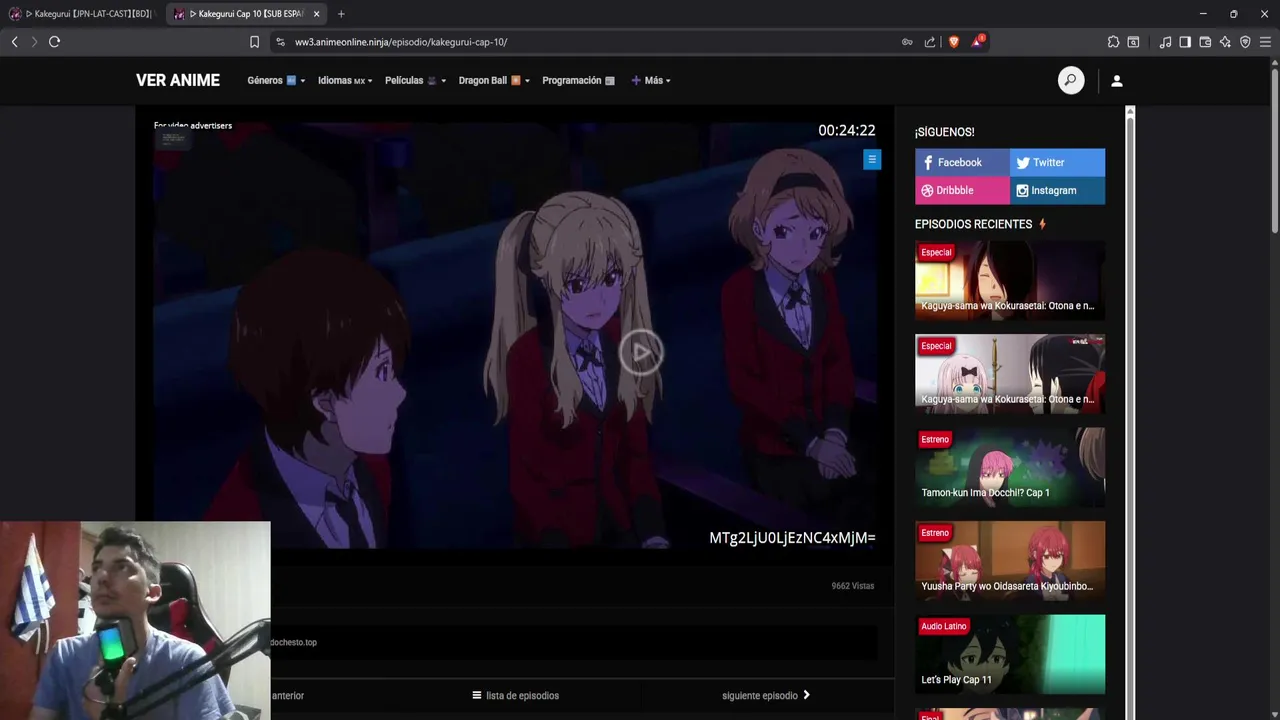The image size is (1280, 720).
Task: Go to siguiente episodio
Action: pos(766,696)
